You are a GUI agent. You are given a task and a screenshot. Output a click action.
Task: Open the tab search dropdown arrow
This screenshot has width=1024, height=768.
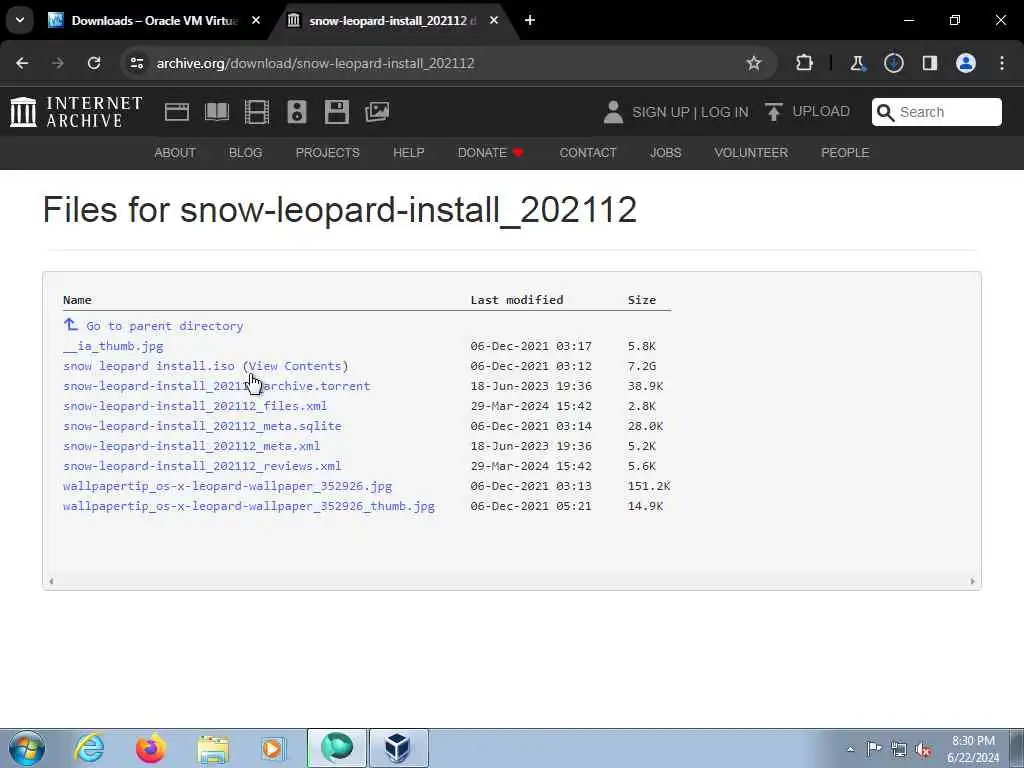(x=20, y=20)
